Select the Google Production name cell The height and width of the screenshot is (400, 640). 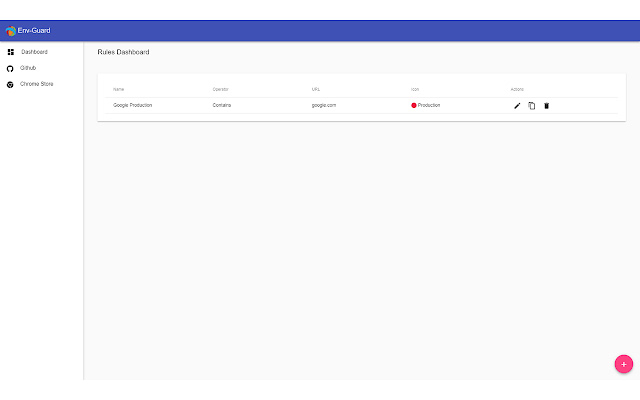pyautogui.click(x=132, y=105)
